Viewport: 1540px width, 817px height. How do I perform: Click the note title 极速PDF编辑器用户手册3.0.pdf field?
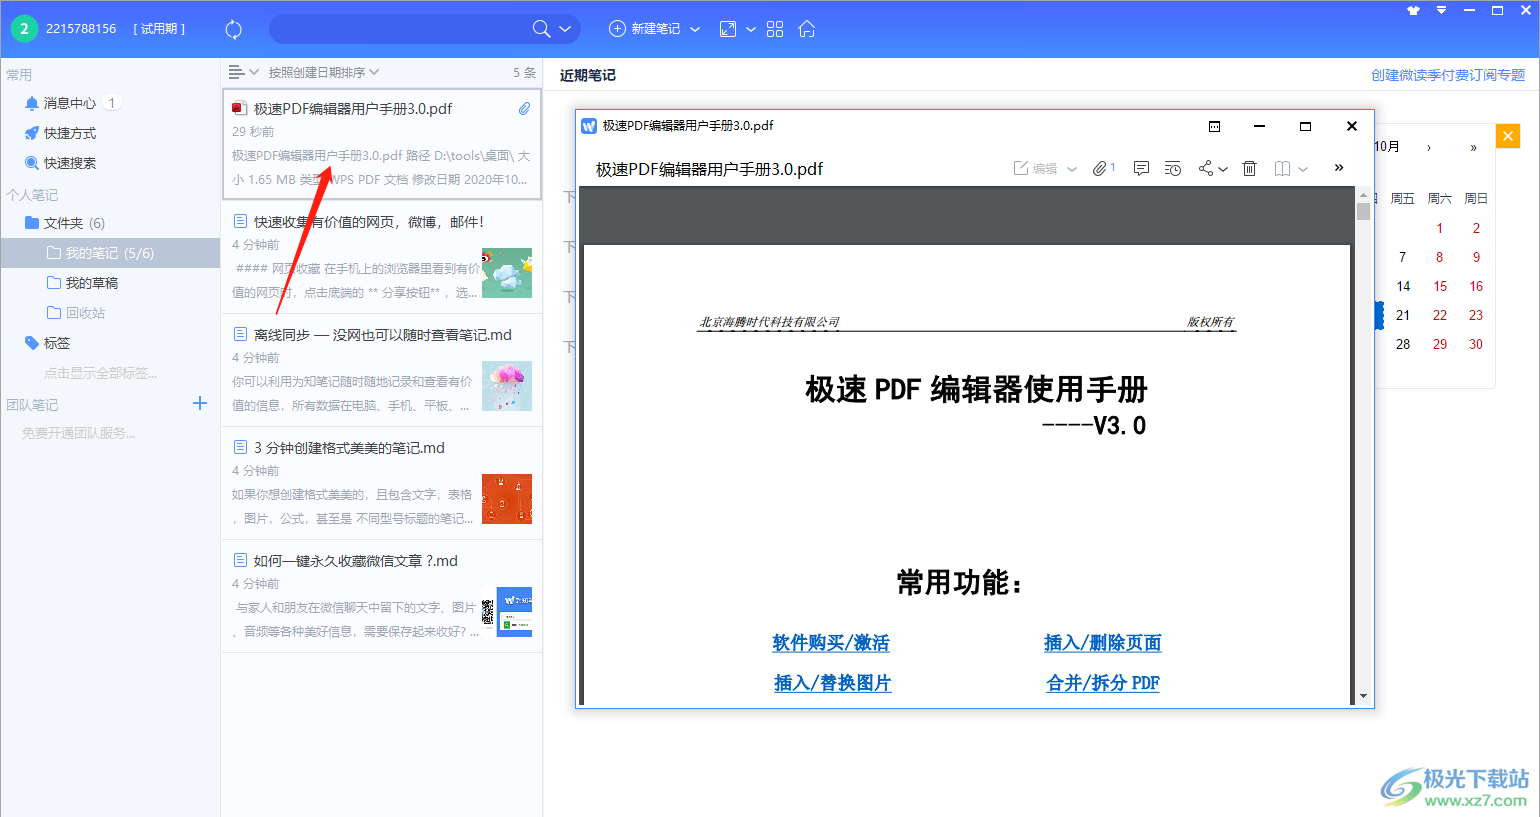coord(709,169)
